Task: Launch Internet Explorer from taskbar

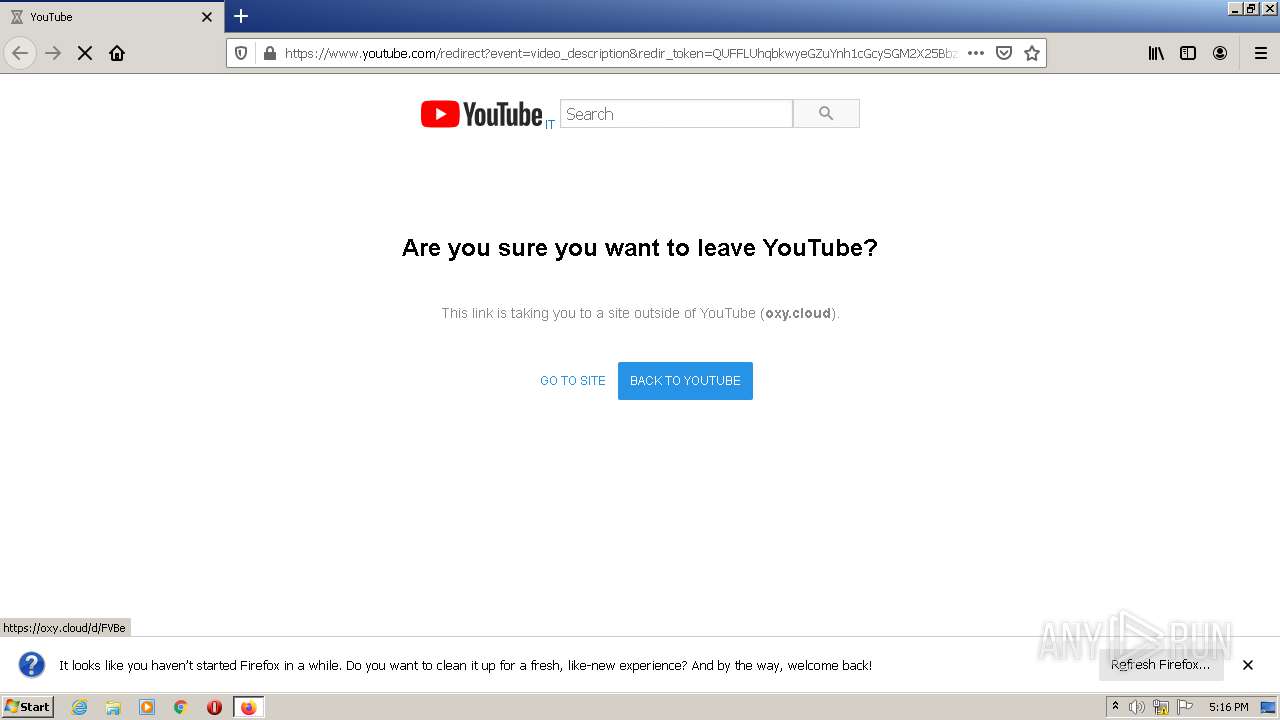Action: coord(79,707)
